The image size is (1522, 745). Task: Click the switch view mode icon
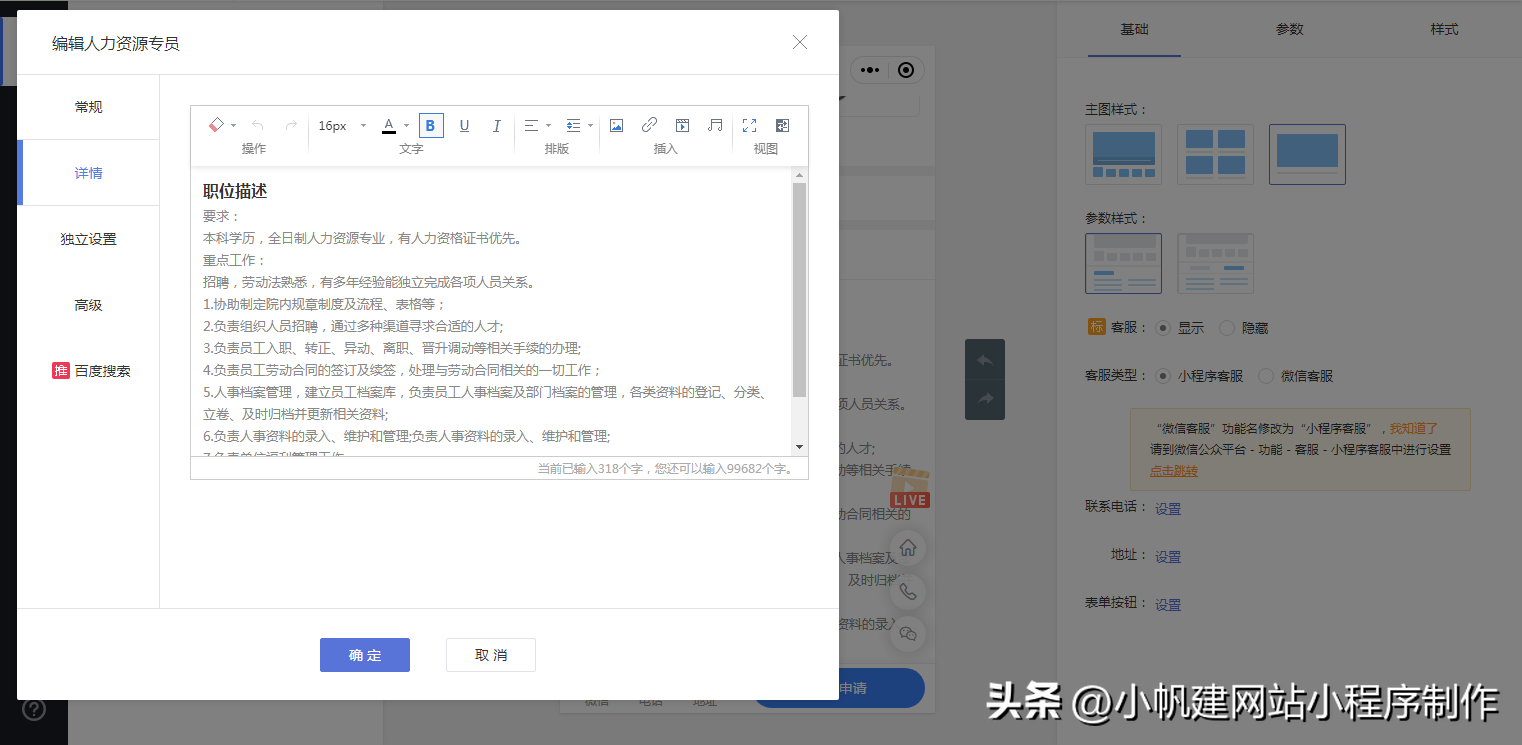pyautogui.click(x=783, y=125)
